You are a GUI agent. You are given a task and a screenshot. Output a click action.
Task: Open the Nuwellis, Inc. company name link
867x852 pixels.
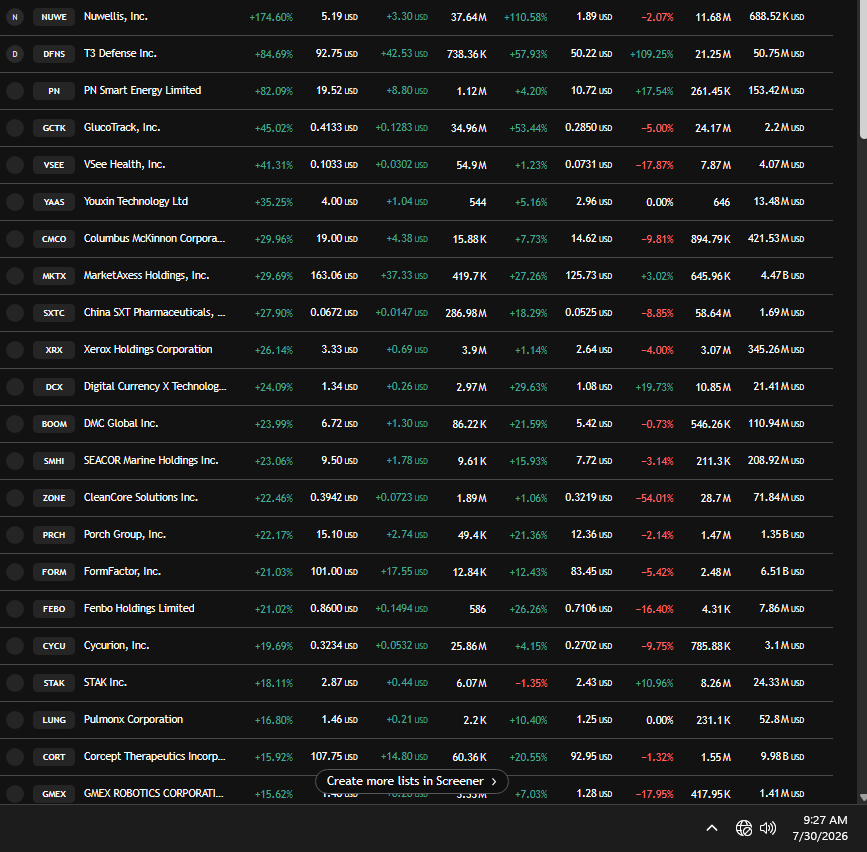[x=116, y=17]
